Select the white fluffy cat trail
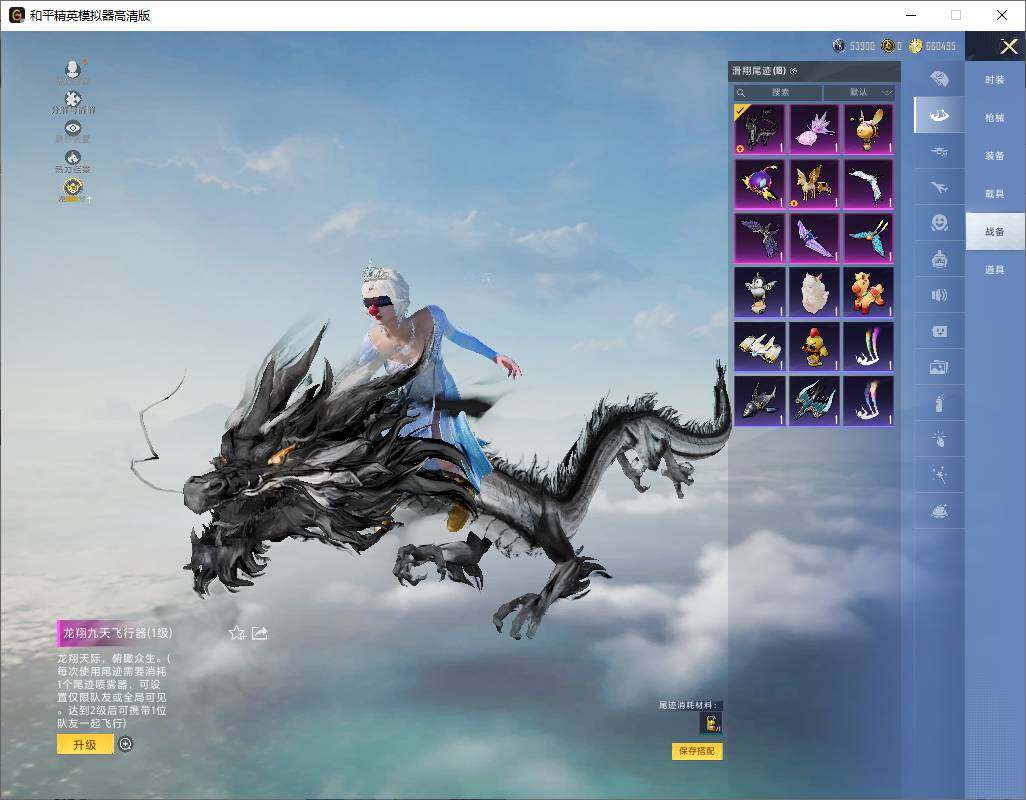The height and width of the screenshot is (800, 1026). tap(814, 292)
